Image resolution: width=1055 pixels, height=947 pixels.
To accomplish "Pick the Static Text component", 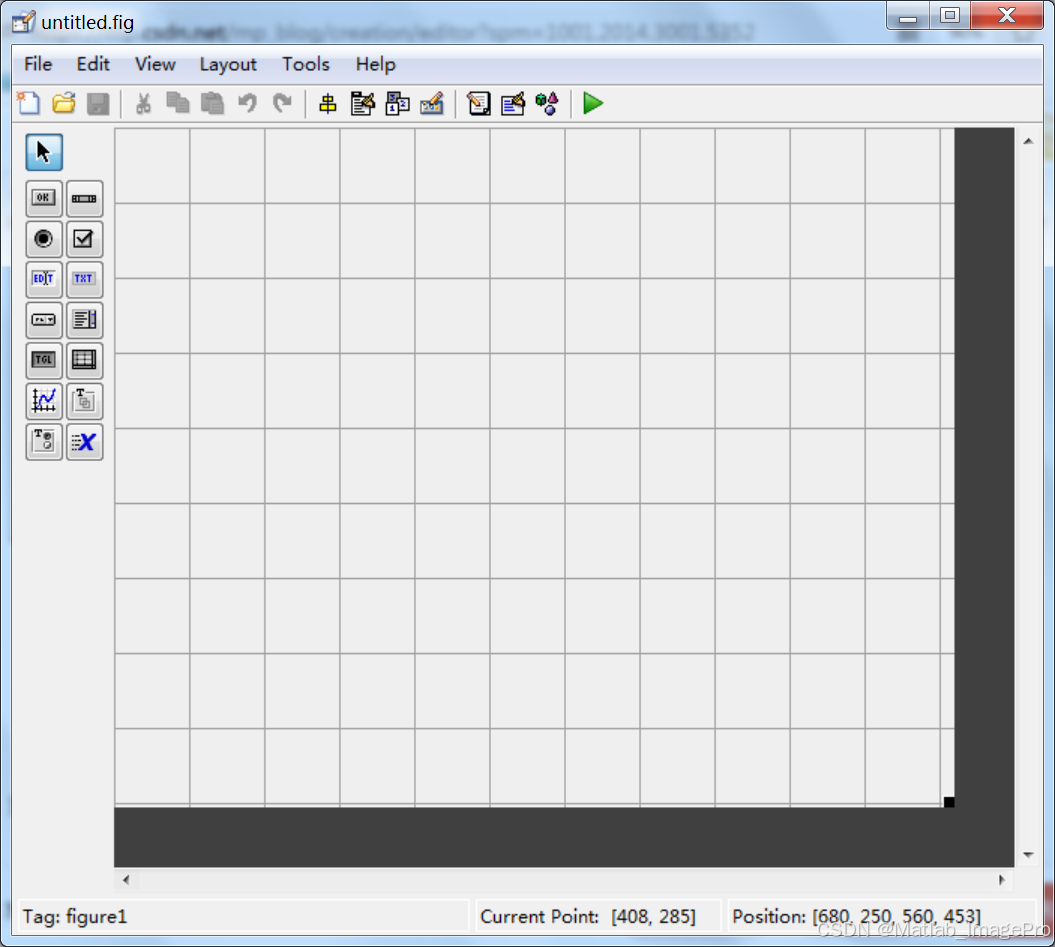I will click(85, 279).
